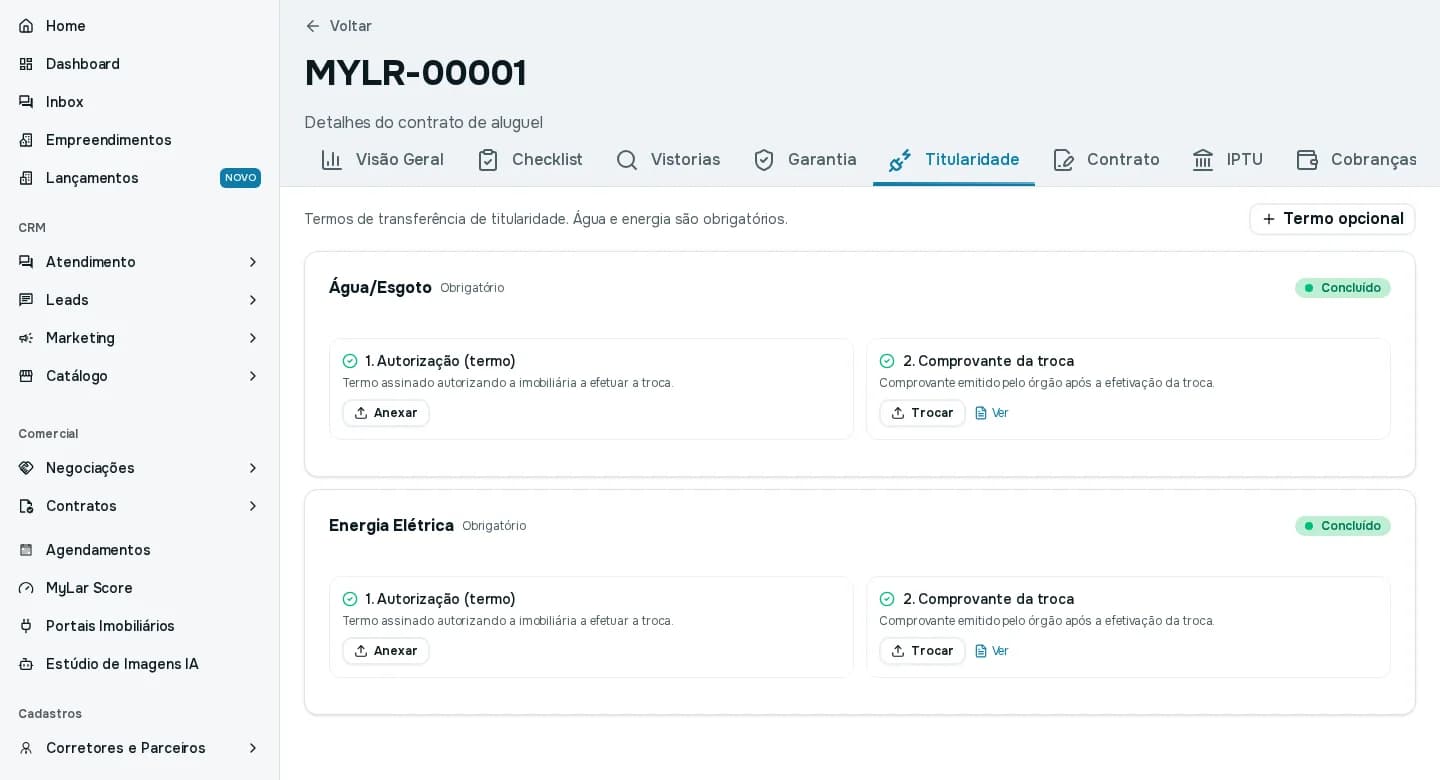Expand the Marketing submenu chevron
The image size is (1440, 780).
point(253,338)
